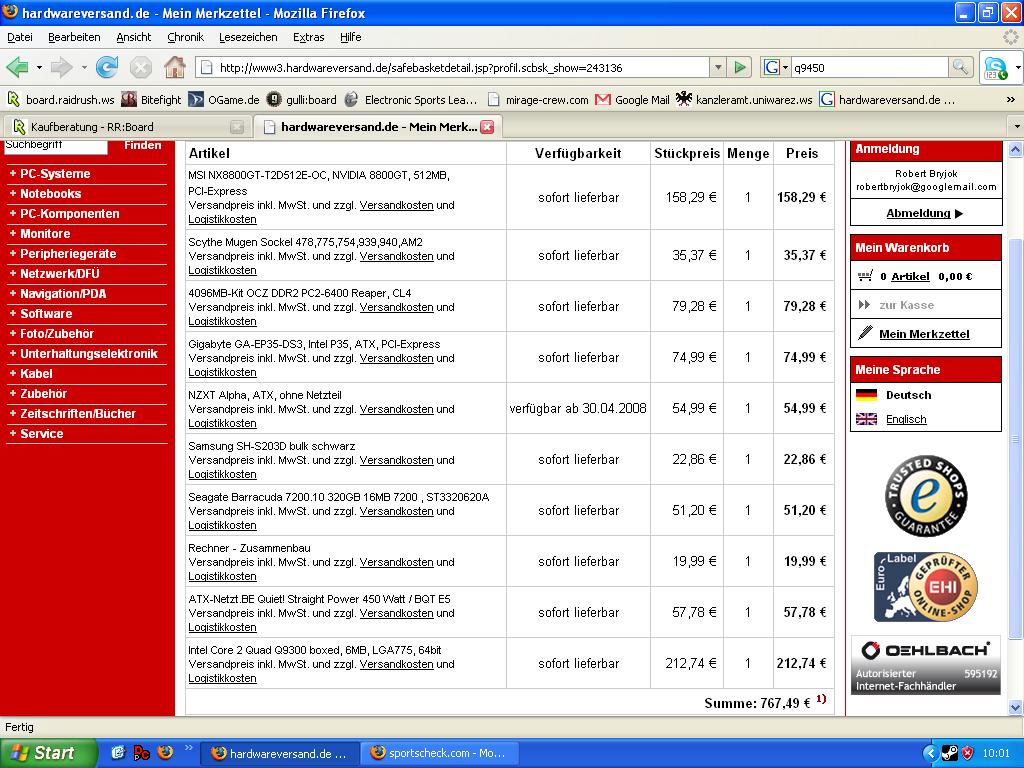This screenshot has height=768, width=1024.
Task: Open the tab list dropdown arrow
Action: click(1017, 126)
